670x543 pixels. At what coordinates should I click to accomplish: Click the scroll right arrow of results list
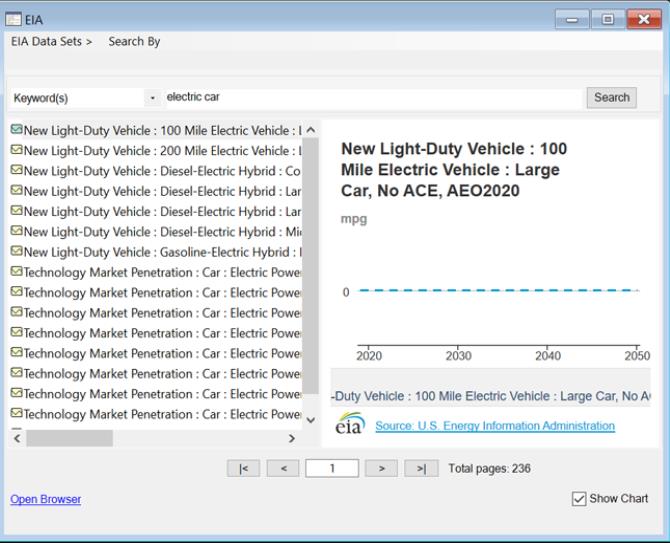point(292,438)
